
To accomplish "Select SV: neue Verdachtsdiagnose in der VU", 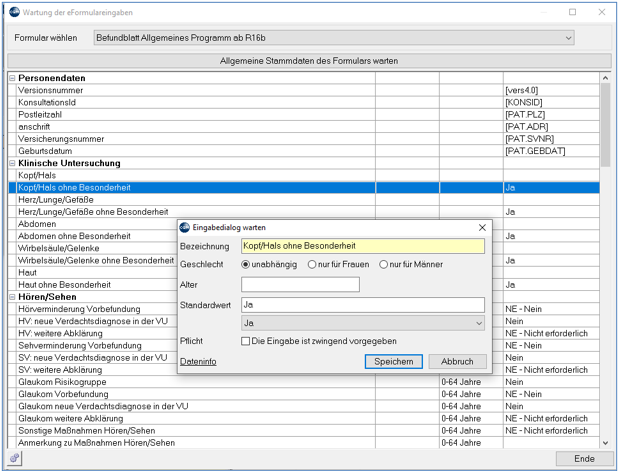I will coord(93,358).
